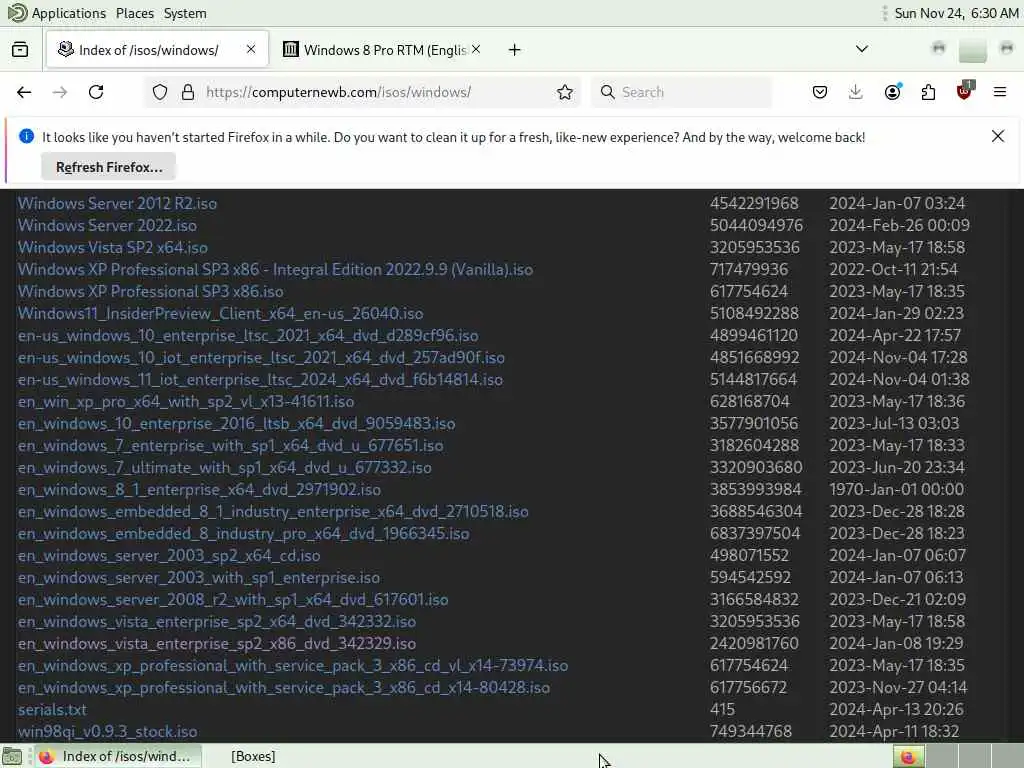Screen dimensions: 1024x768
Task: Click the forward navigation arrow
Action: (x=60, y=92)
